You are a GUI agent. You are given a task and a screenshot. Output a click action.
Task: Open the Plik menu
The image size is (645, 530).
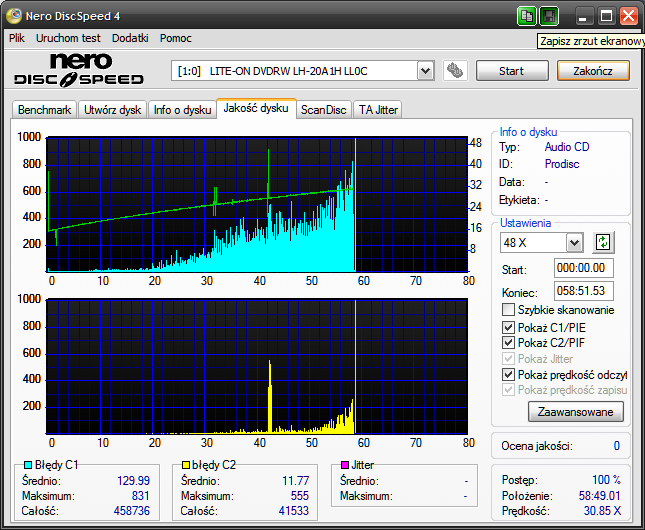click(x=17, y=38)
